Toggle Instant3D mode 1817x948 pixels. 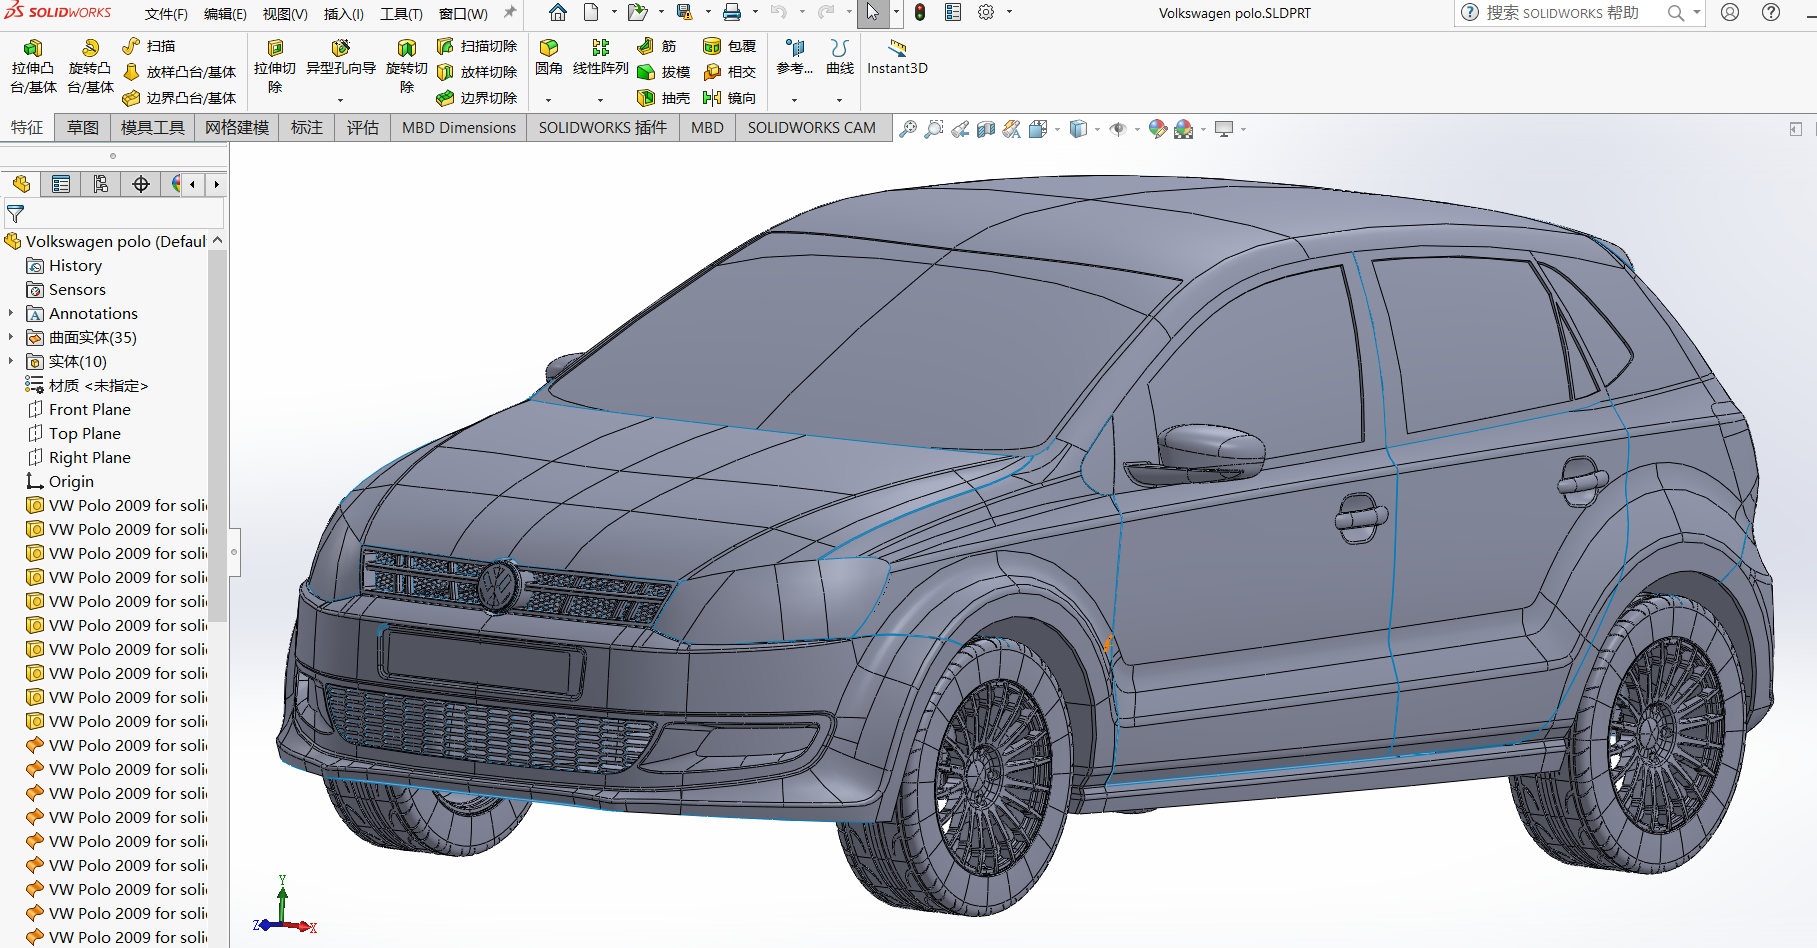click(897, 58)
